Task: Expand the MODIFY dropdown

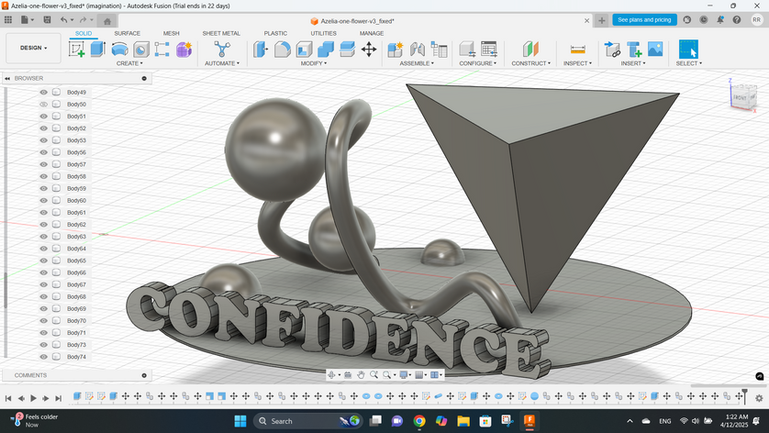Action: [x=314, y=63]
